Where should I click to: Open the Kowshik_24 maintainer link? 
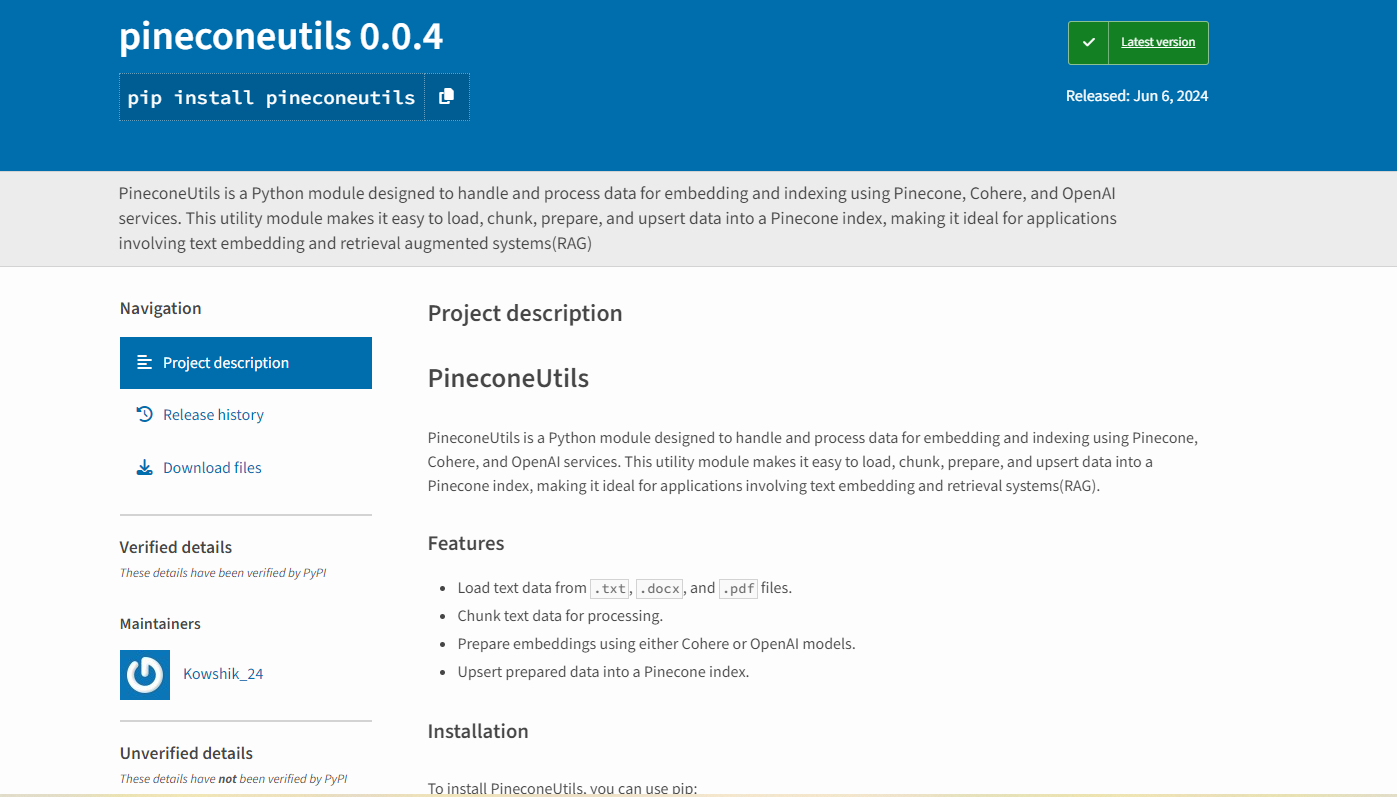point(222,674)
